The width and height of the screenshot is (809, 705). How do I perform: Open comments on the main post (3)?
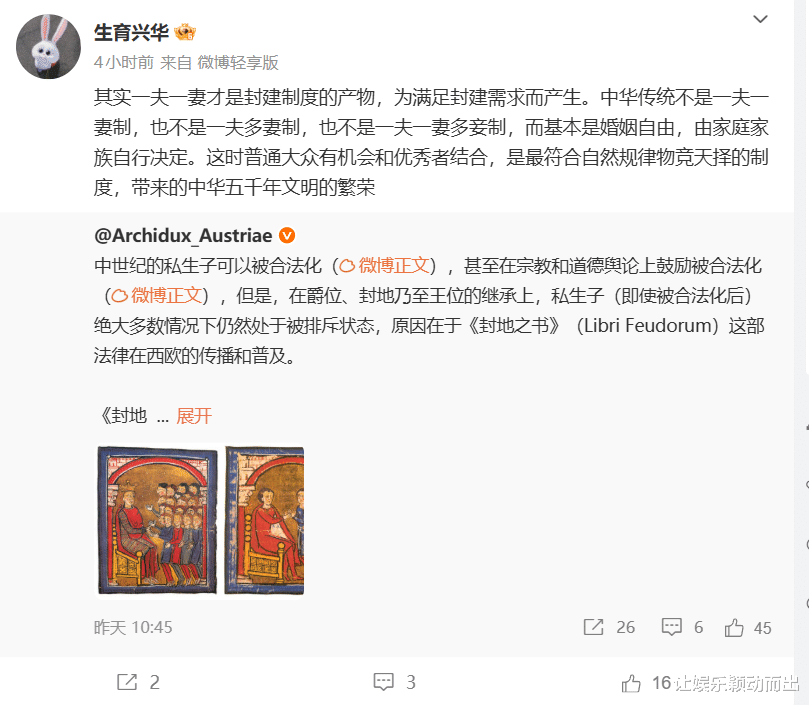[383, 682]
